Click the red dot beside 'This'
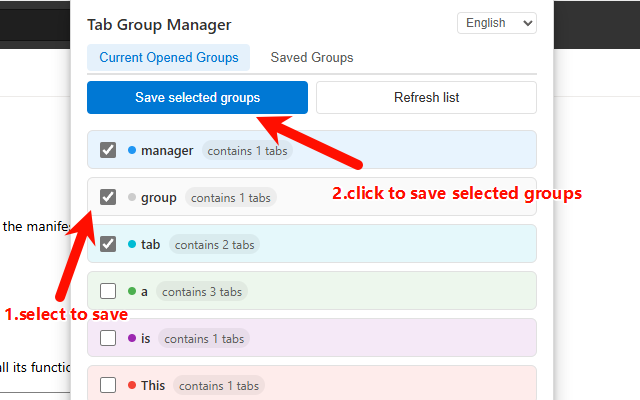 tap(132, 385)
